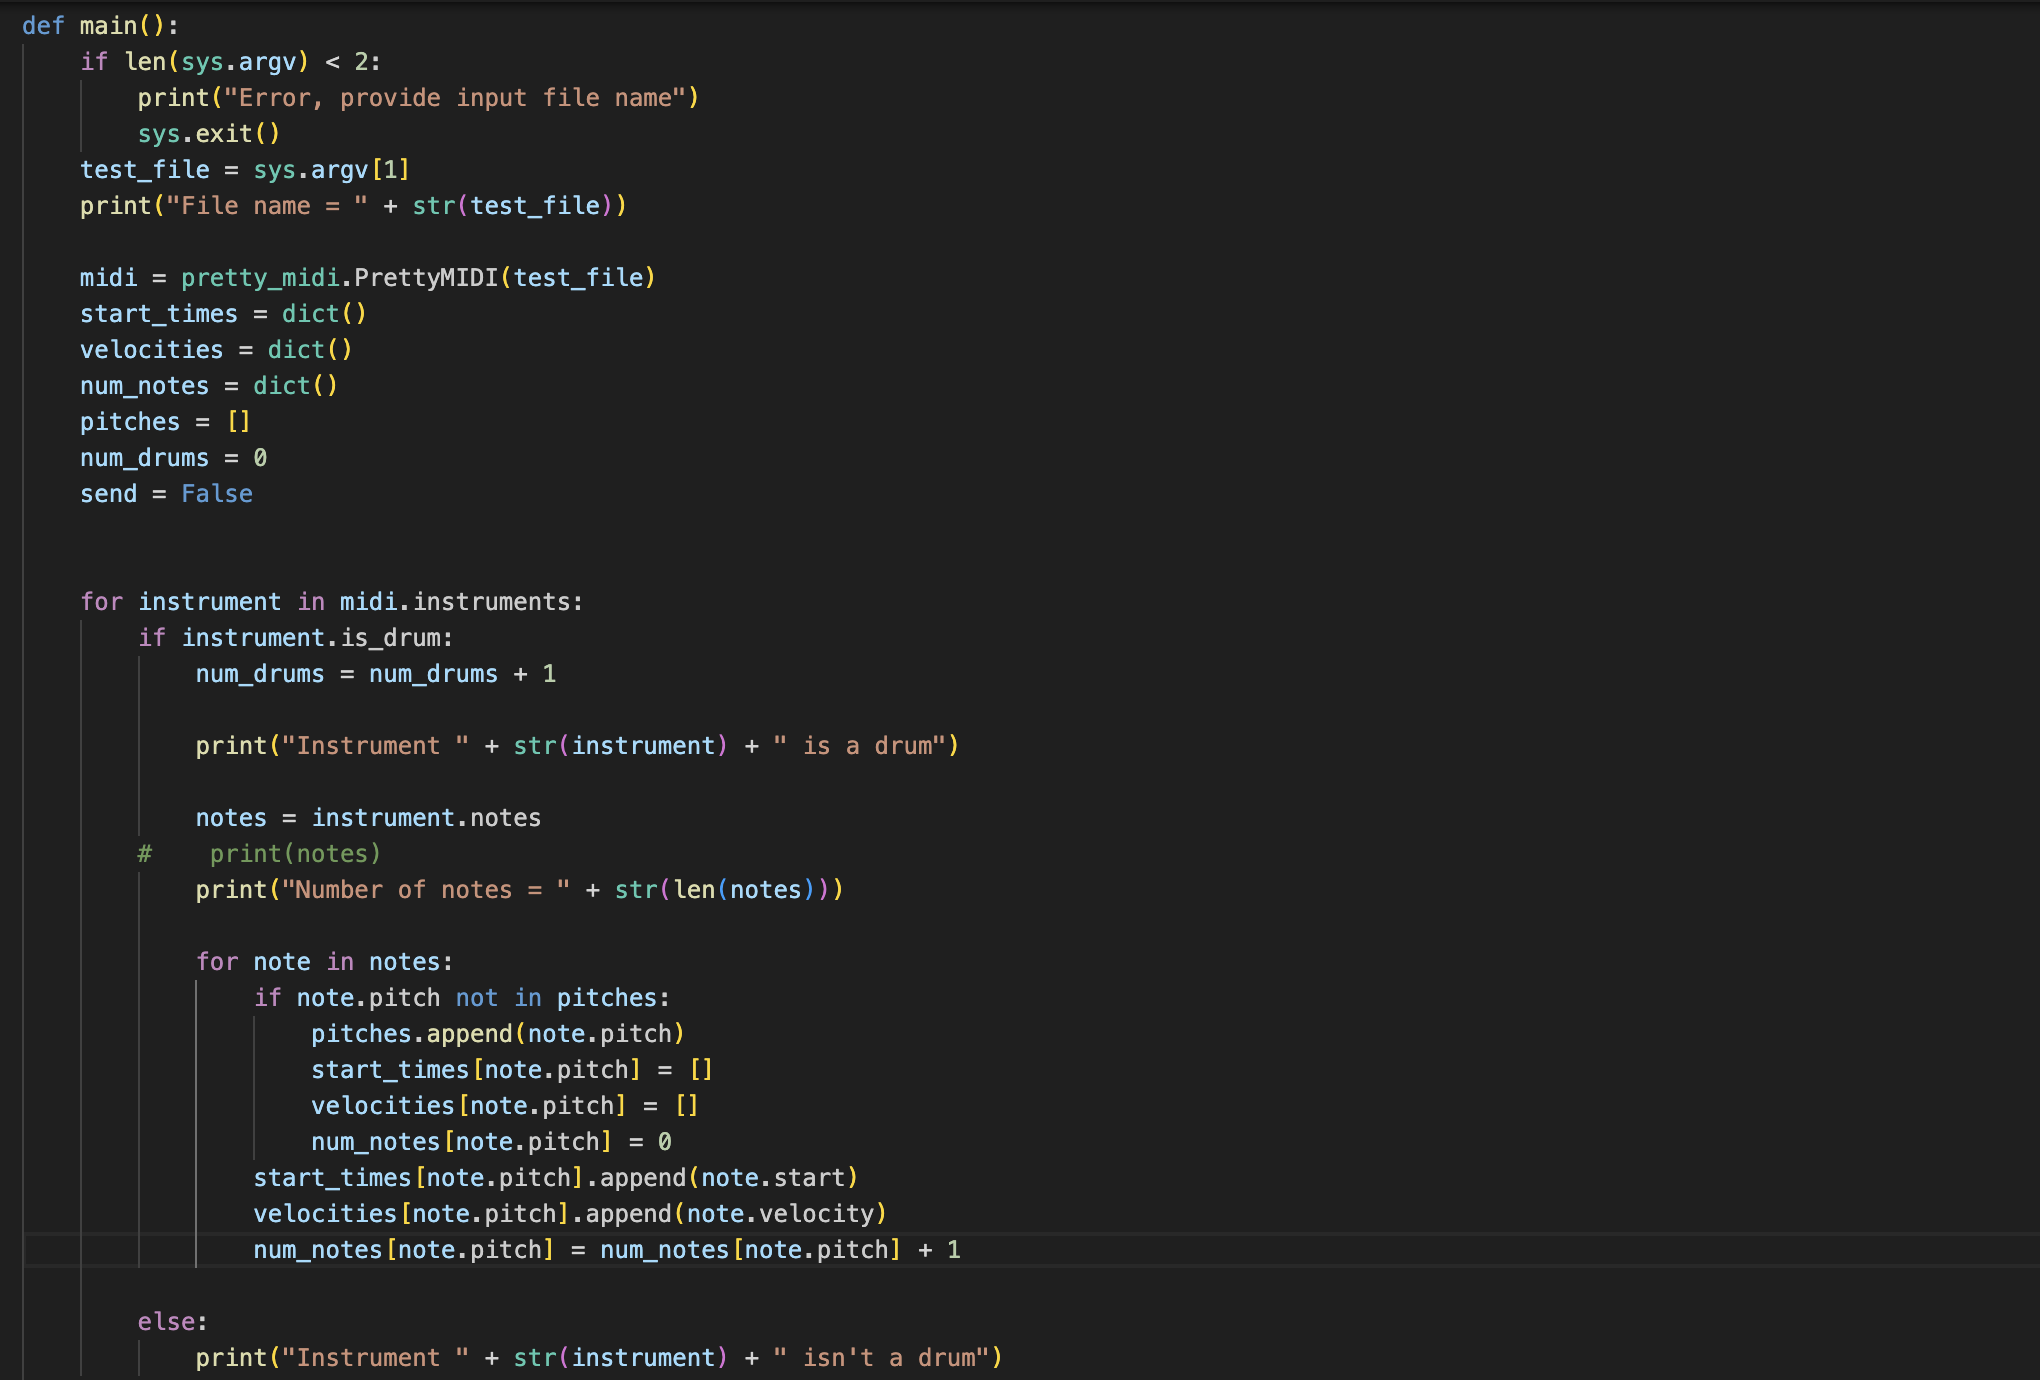Screen dimensions: 2040x1380
Task: Click the False value assigned to send
Action: click(216, 494)
